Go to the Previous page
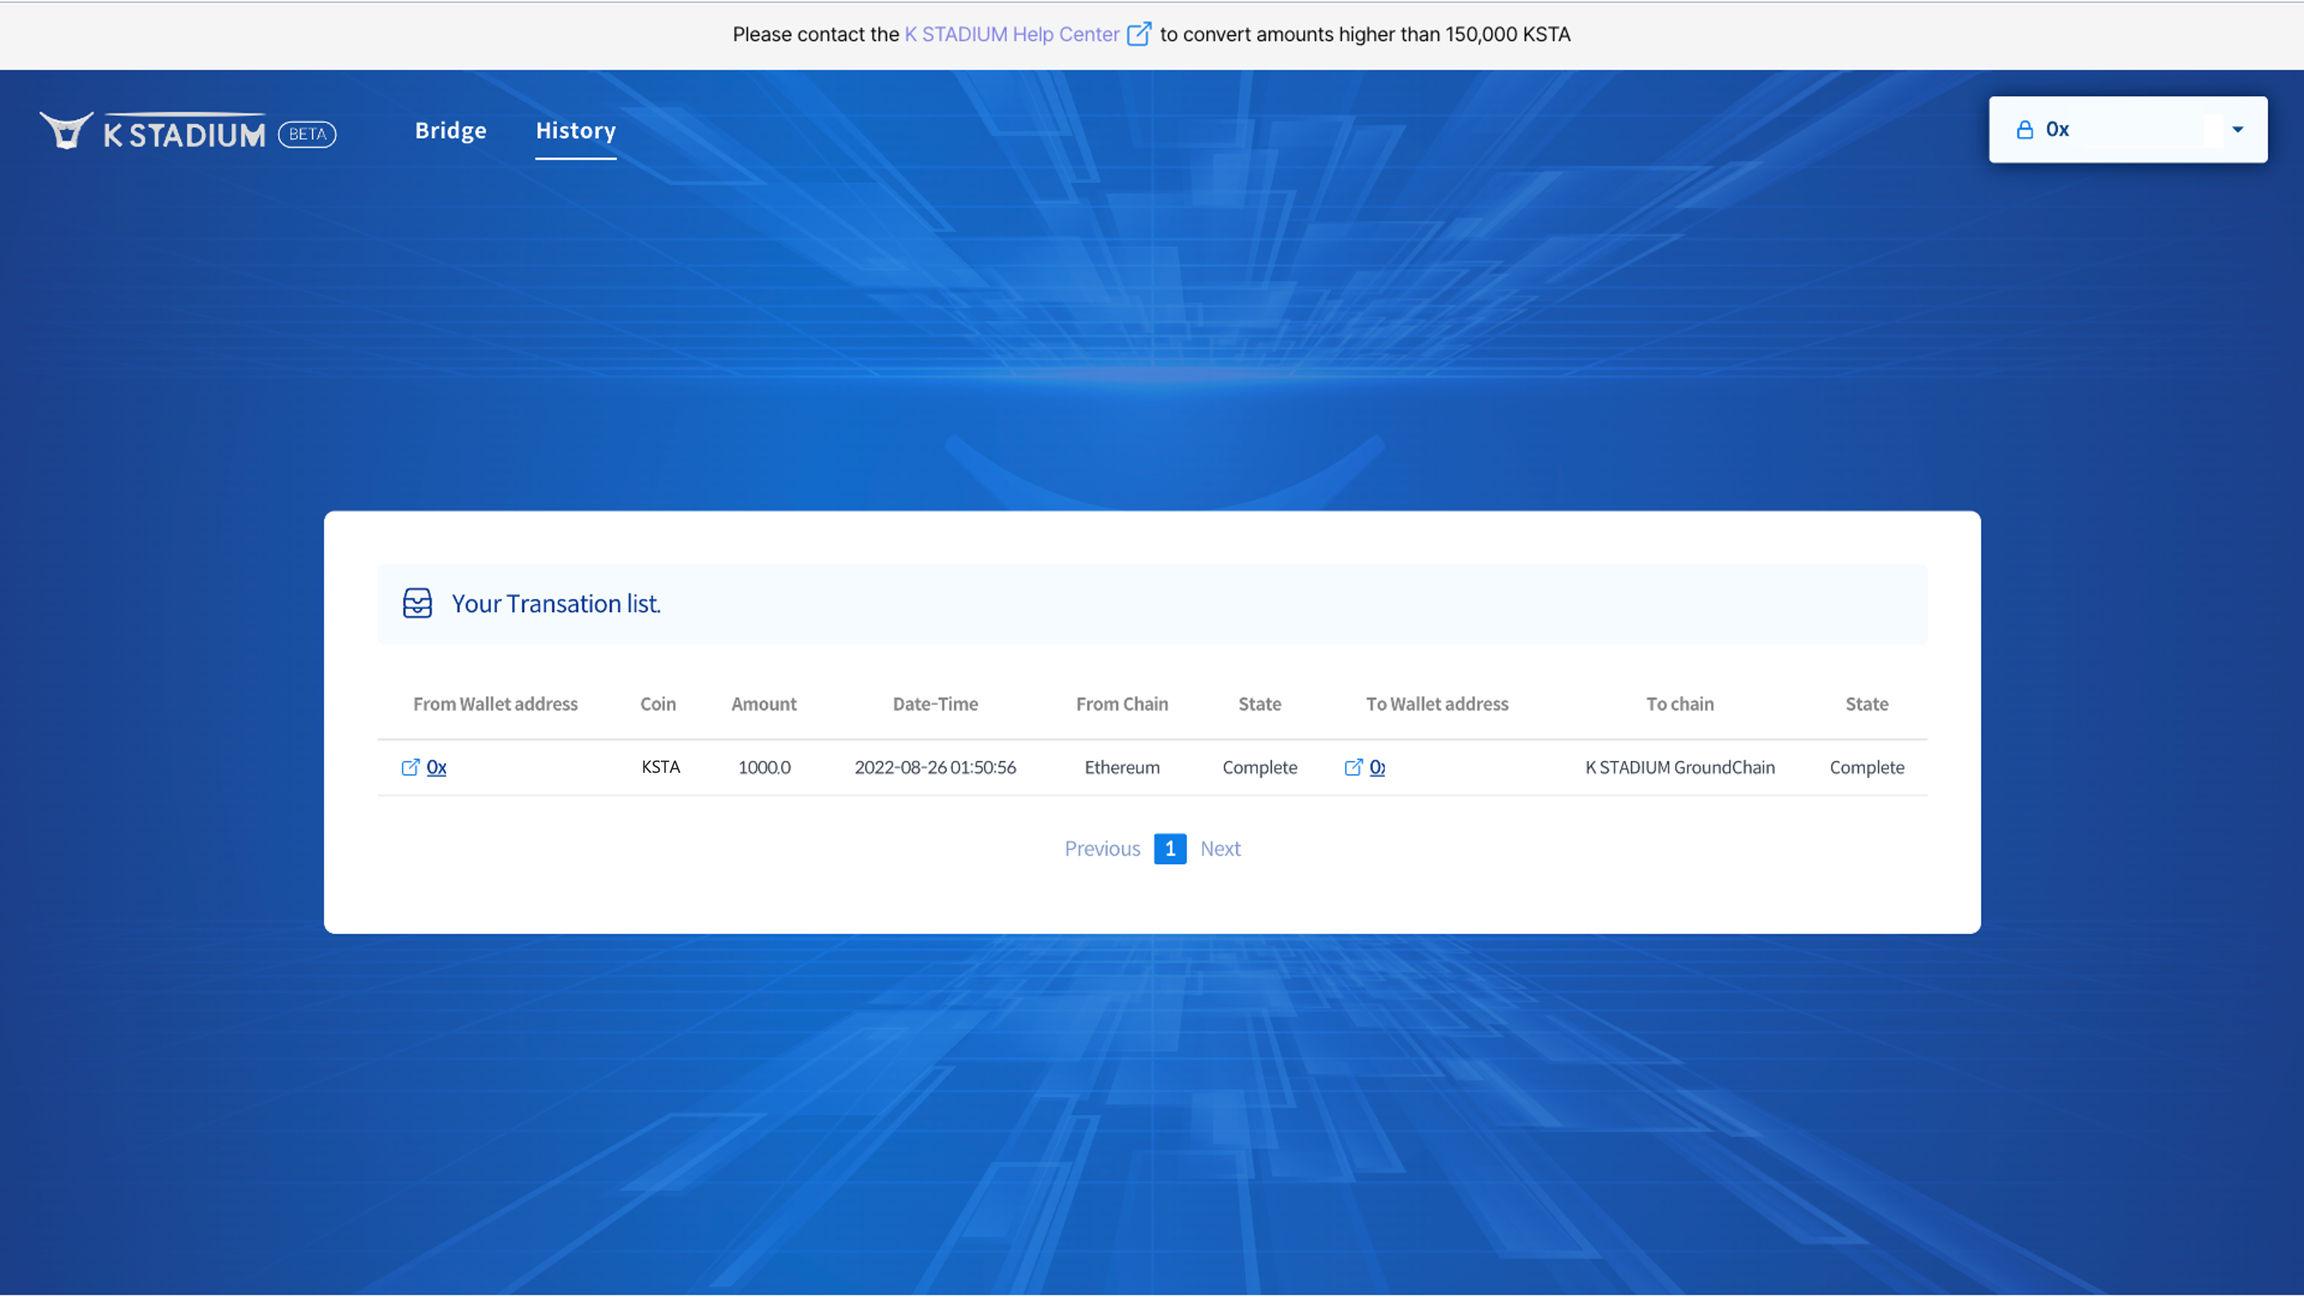The image size is (2304, 1298). 1102,849
